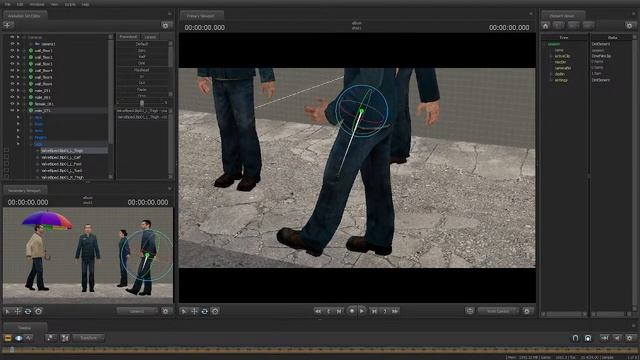Switch to the Controls tab next to Procedural

tap(150, 37)
